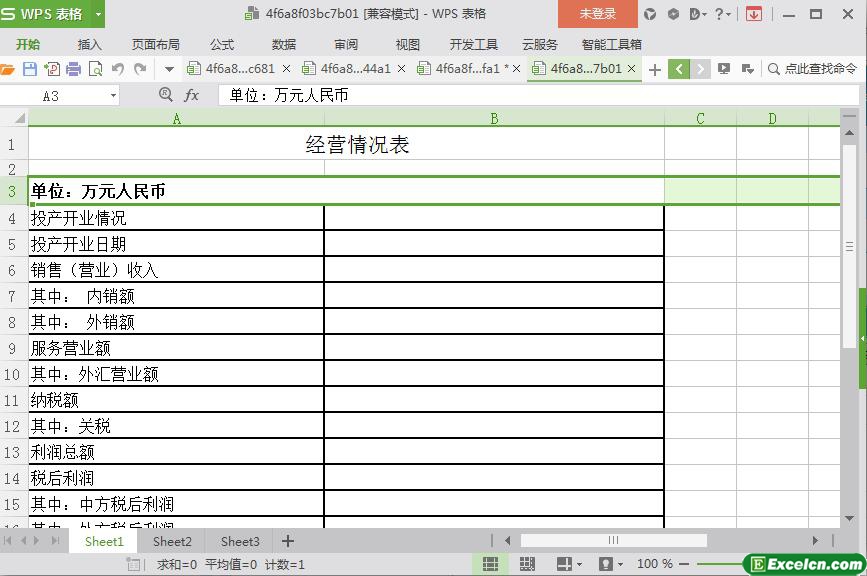Click the undo arrow icon
The height and width of the screenshot is (576, 867).
click(x=118, y=69)
